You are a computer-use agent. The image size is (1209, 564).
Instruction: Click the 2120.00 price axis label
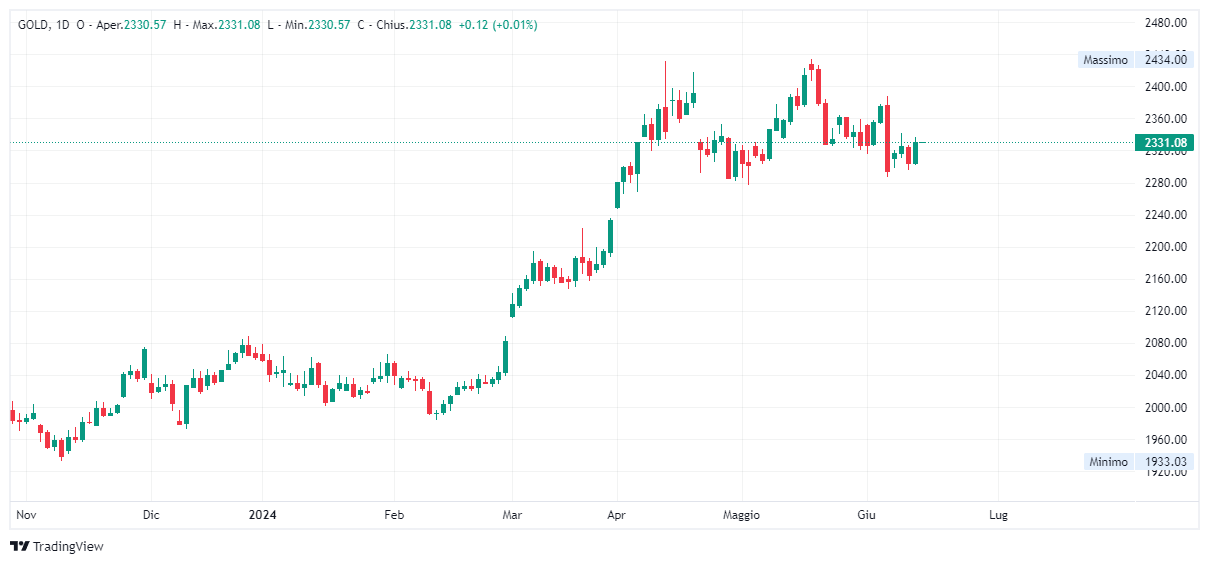pyautogui.click(x=1166, y=311)
